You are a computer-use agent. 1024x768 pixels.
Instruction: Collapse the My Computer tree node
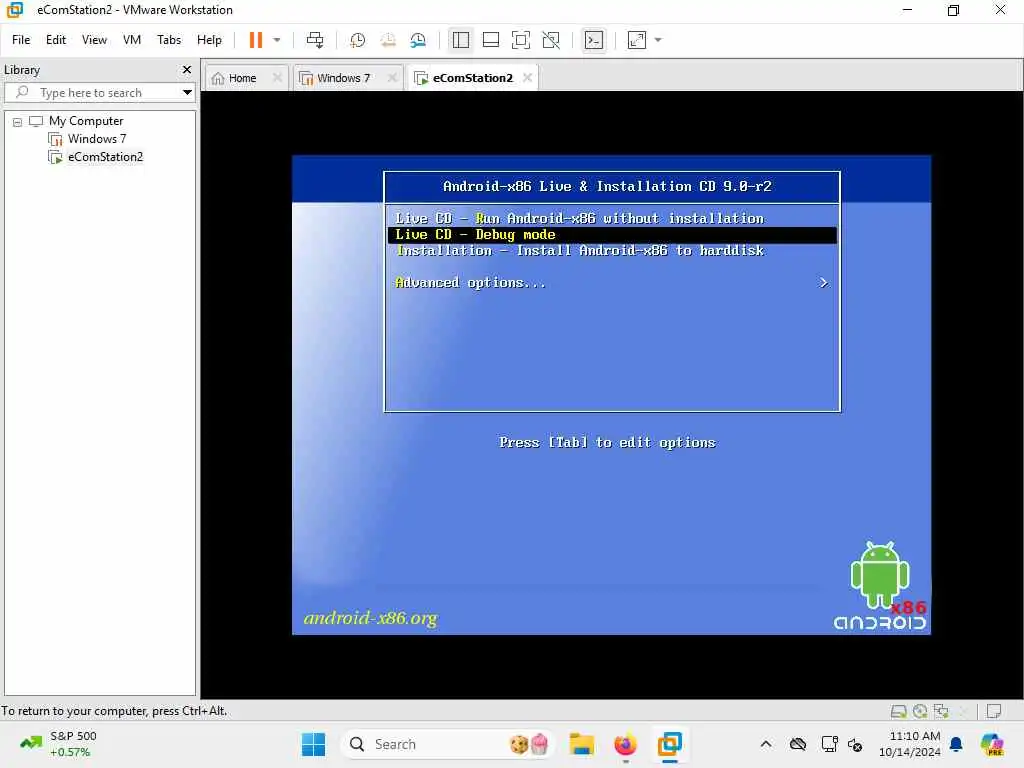click(18, 121)
